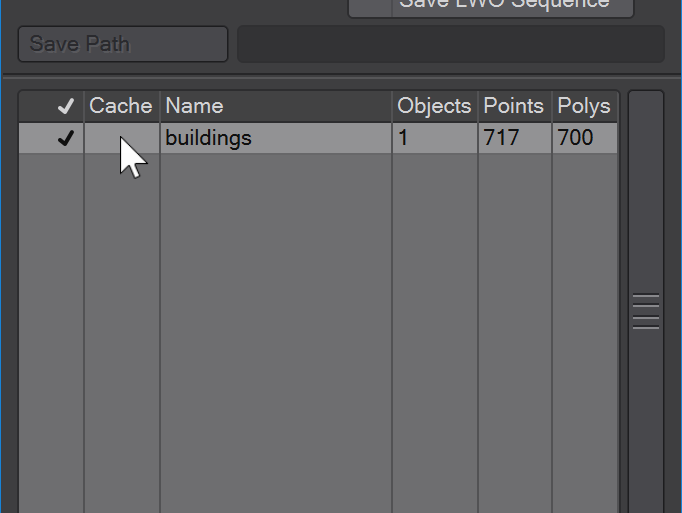Click the Objects column header
Viewport: 682px width, 513px height.
point(435,106)
